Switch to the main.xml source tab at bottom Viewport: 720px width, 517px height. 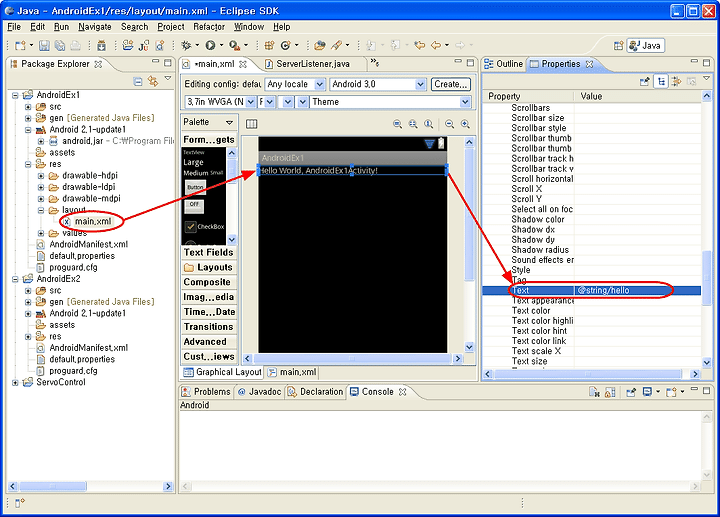coord(292,372)
